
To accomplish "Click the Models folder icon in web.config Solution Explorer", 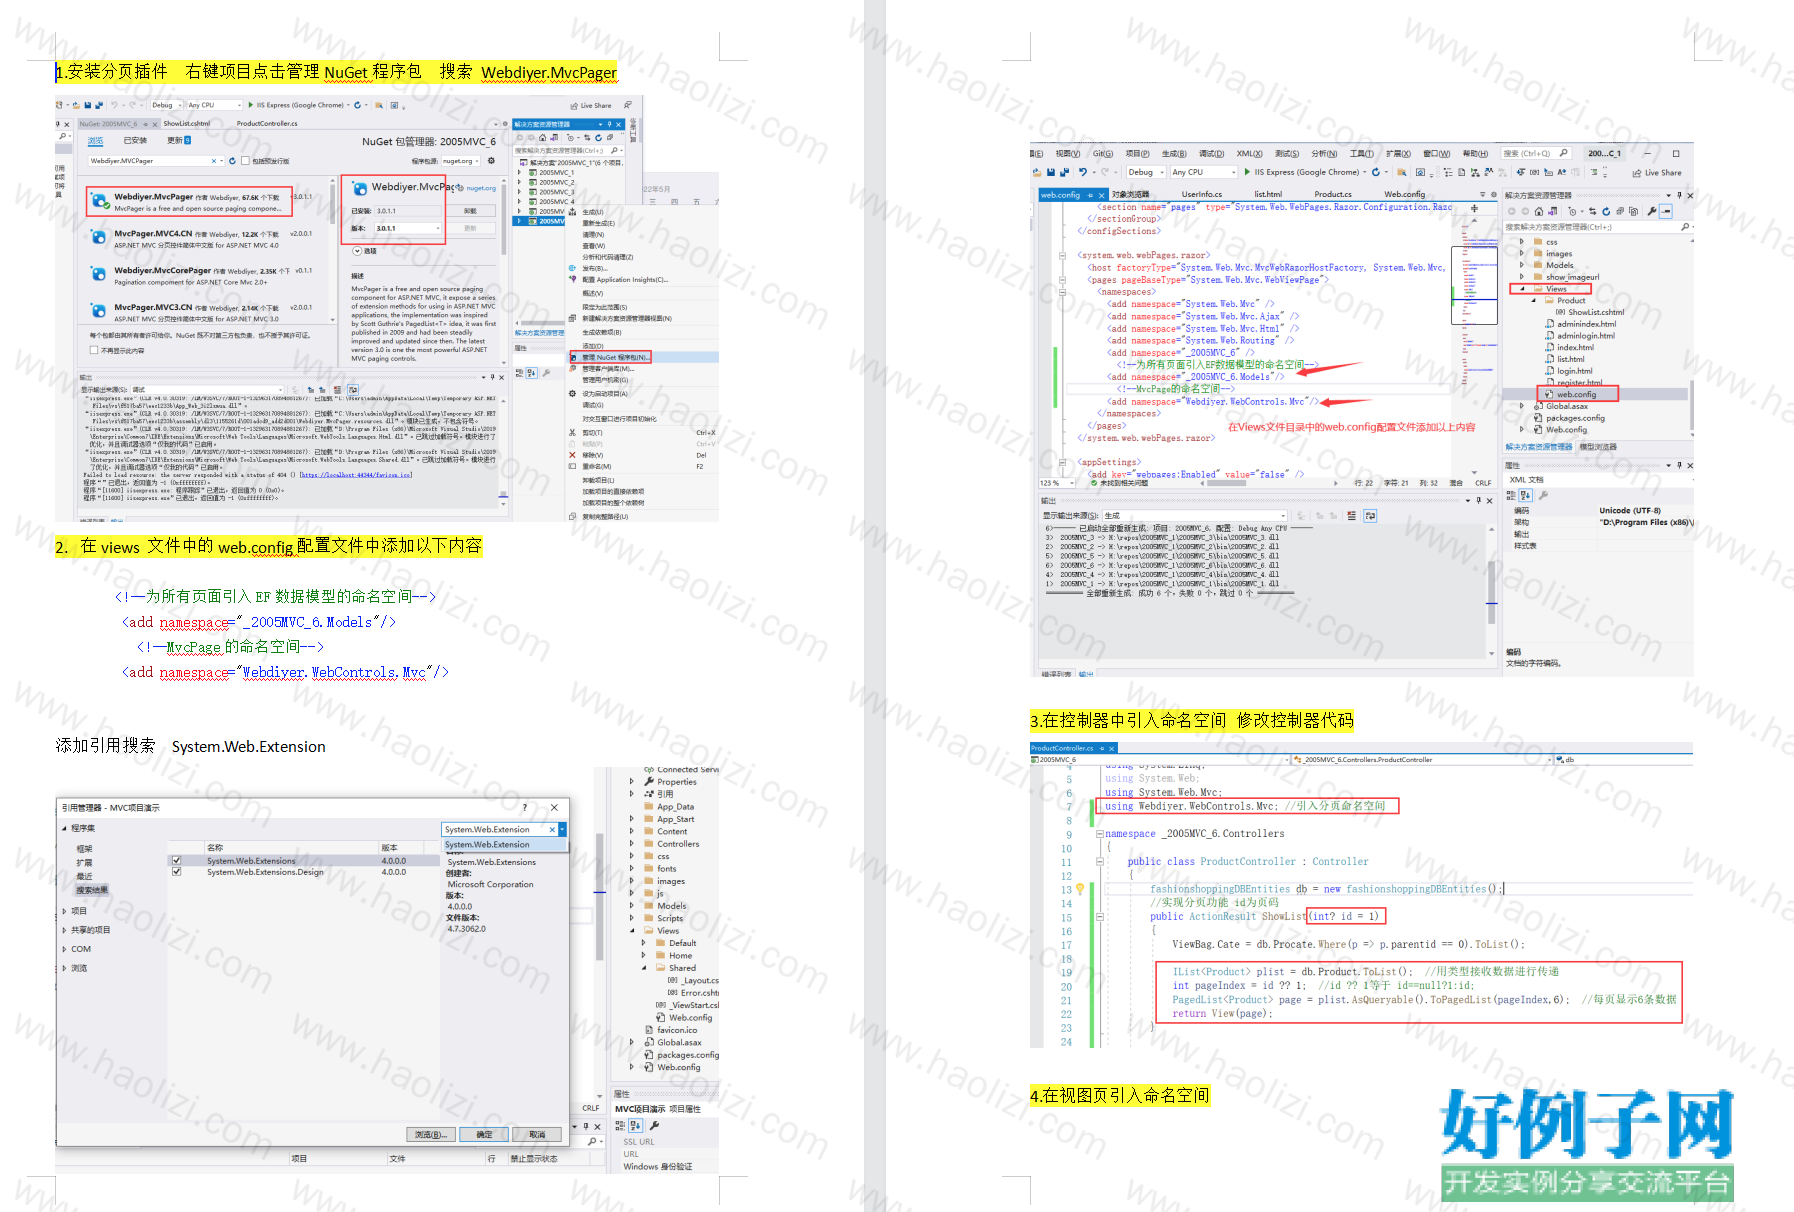I will tap(1538, 265).
